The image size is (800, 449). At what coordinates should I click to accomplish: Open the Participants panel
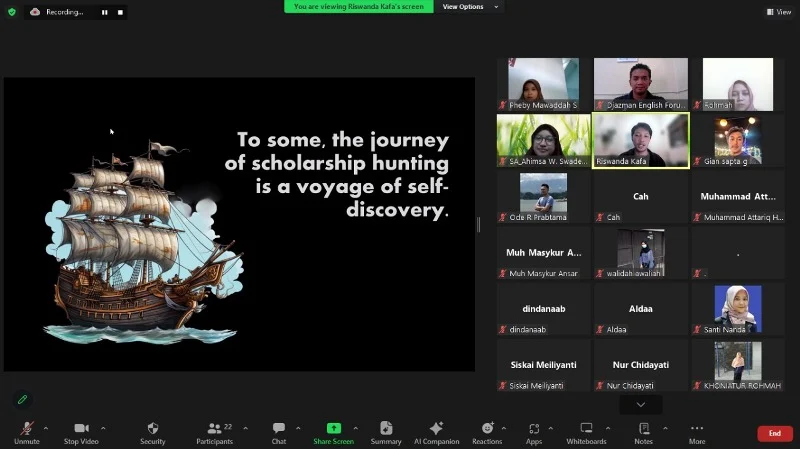coord(214,431)
